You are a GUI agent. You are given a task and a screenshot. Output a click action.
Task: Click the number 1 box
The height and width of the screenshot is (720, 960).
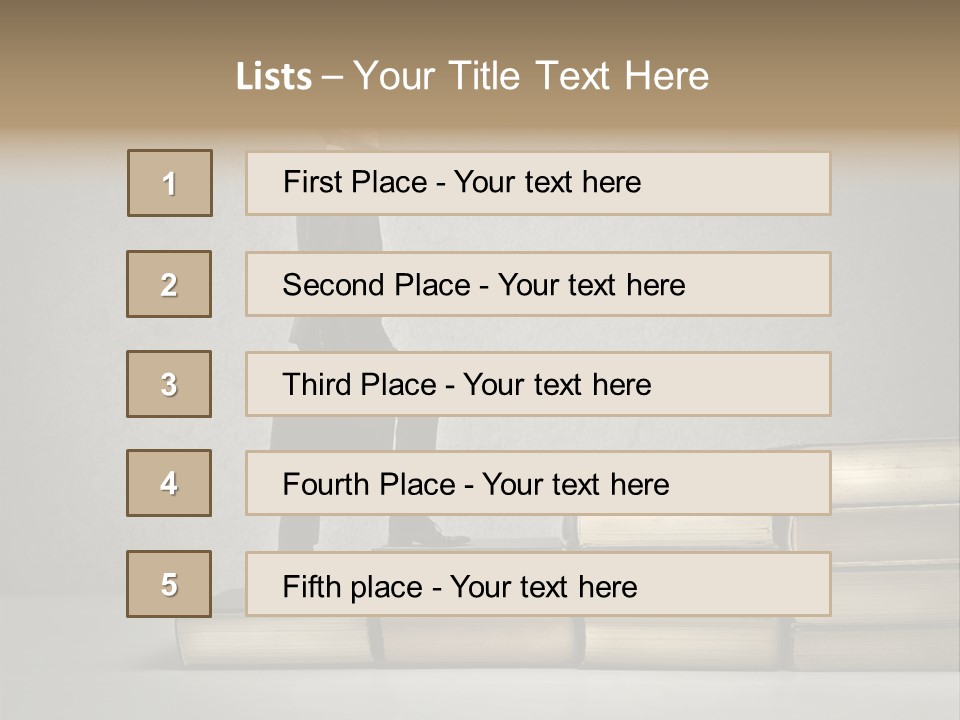tap(170, 183)
